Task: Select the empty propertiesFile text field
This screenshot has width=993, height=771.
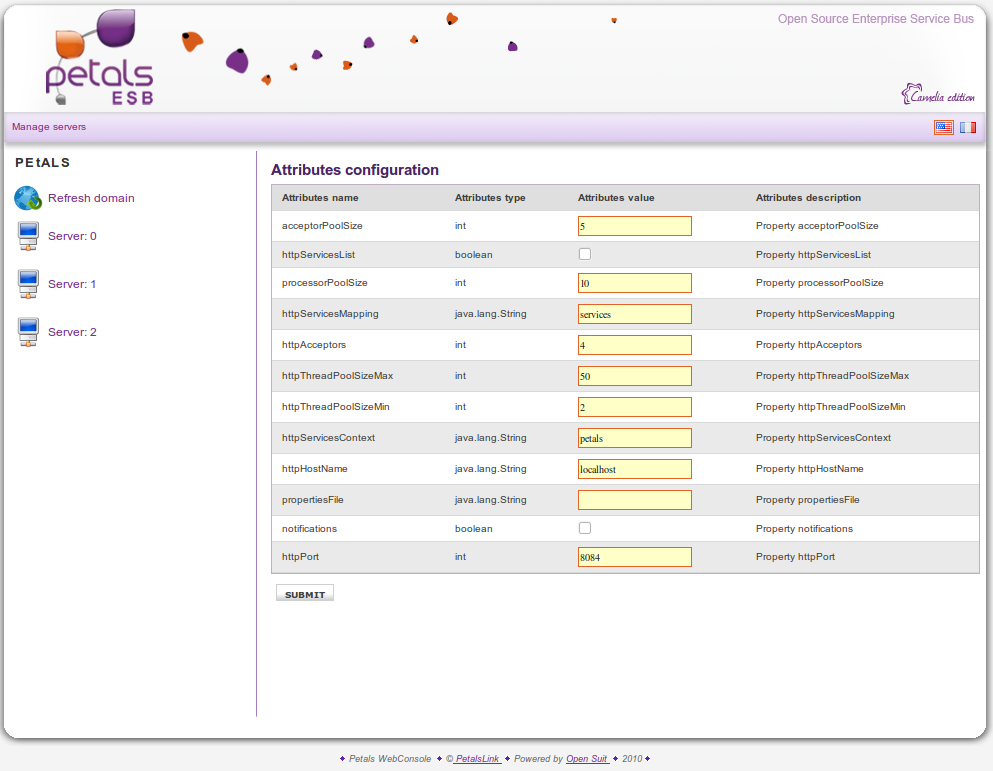Action: pos(634,499)
